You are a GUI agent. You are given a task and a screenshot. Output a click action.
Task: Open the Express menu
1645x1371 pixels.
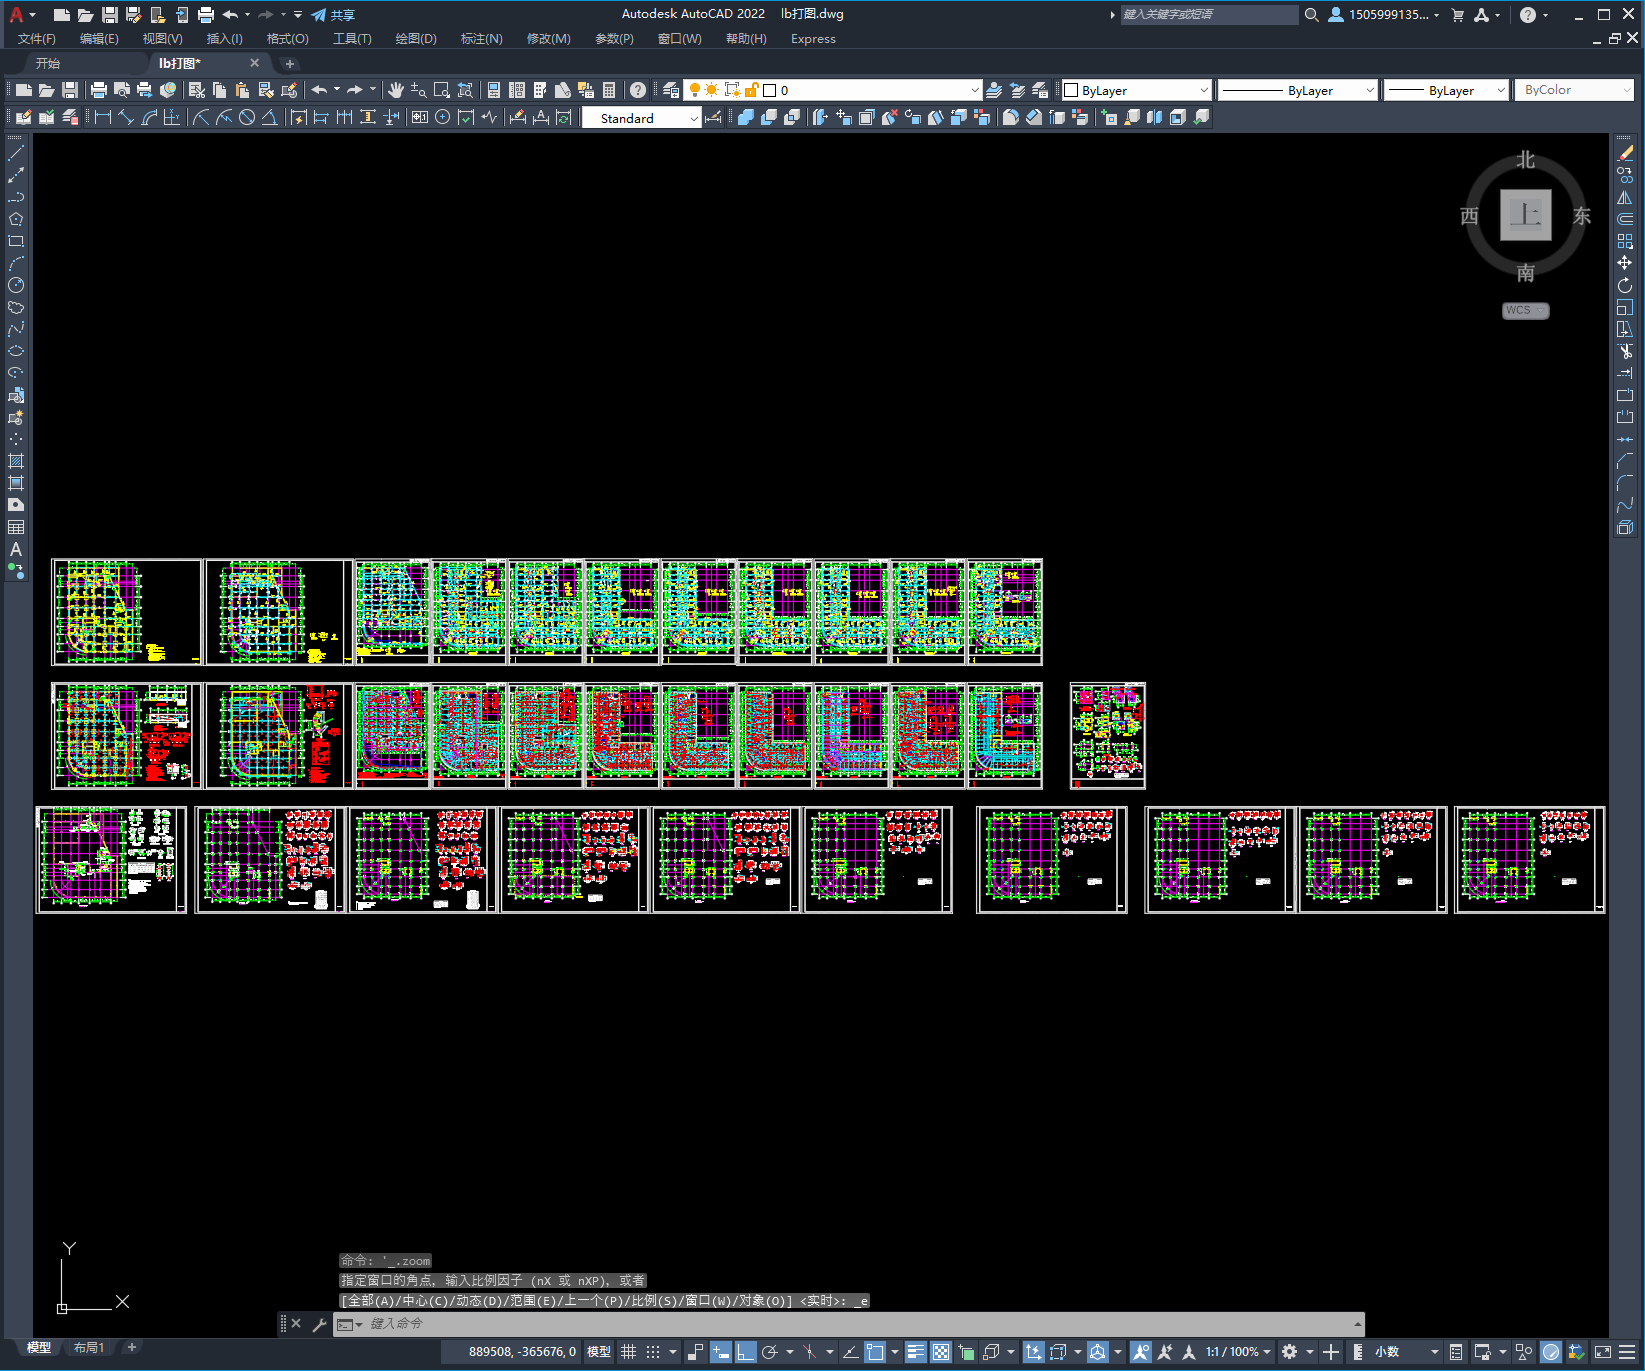[813, 39]
